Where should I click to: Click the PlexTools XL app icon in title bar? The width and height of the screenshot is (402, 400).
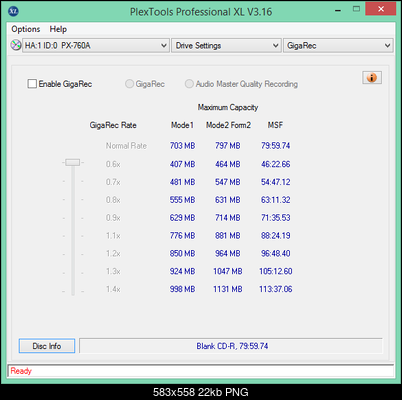(x=13, y=11)
